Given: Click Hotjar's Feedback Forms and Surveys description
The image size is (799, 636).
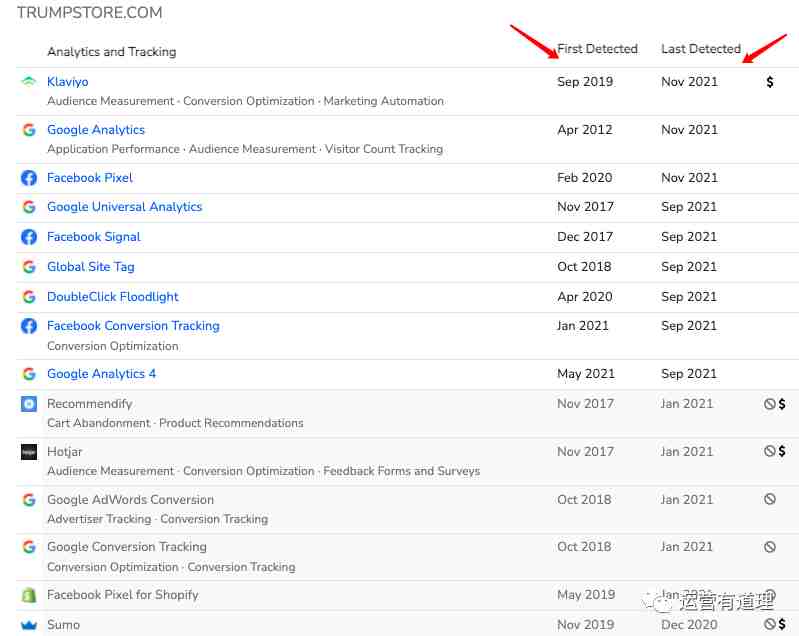Looking at the screenshot, I should point(402,471).
